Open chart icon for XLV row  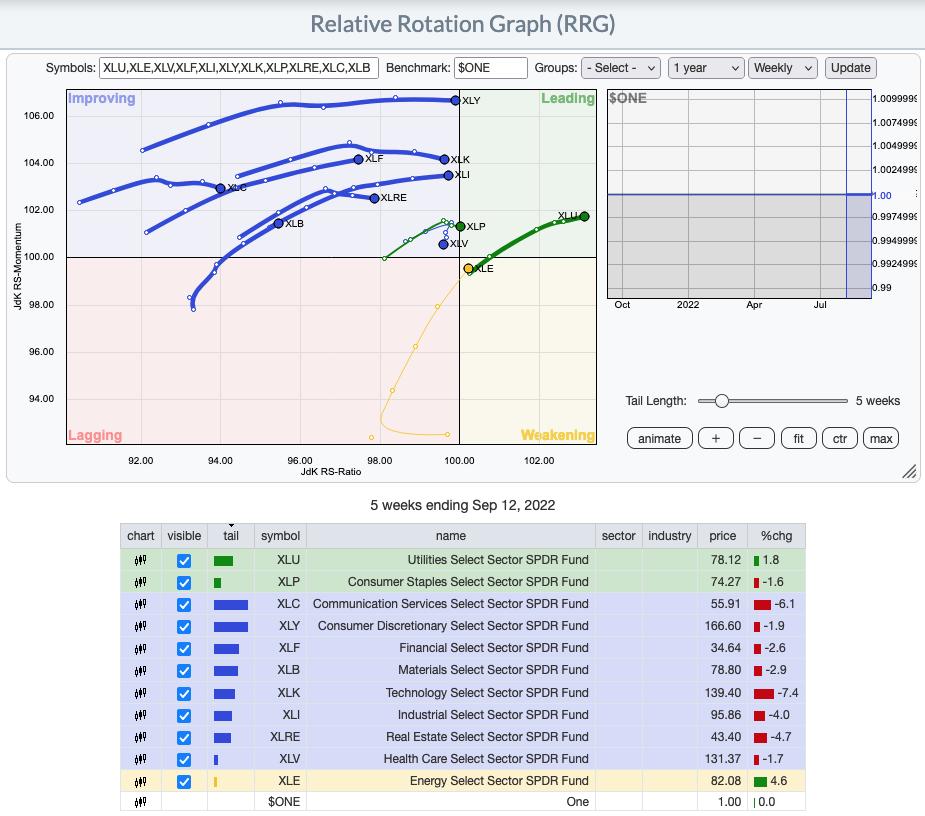click(x=140, y=759)
